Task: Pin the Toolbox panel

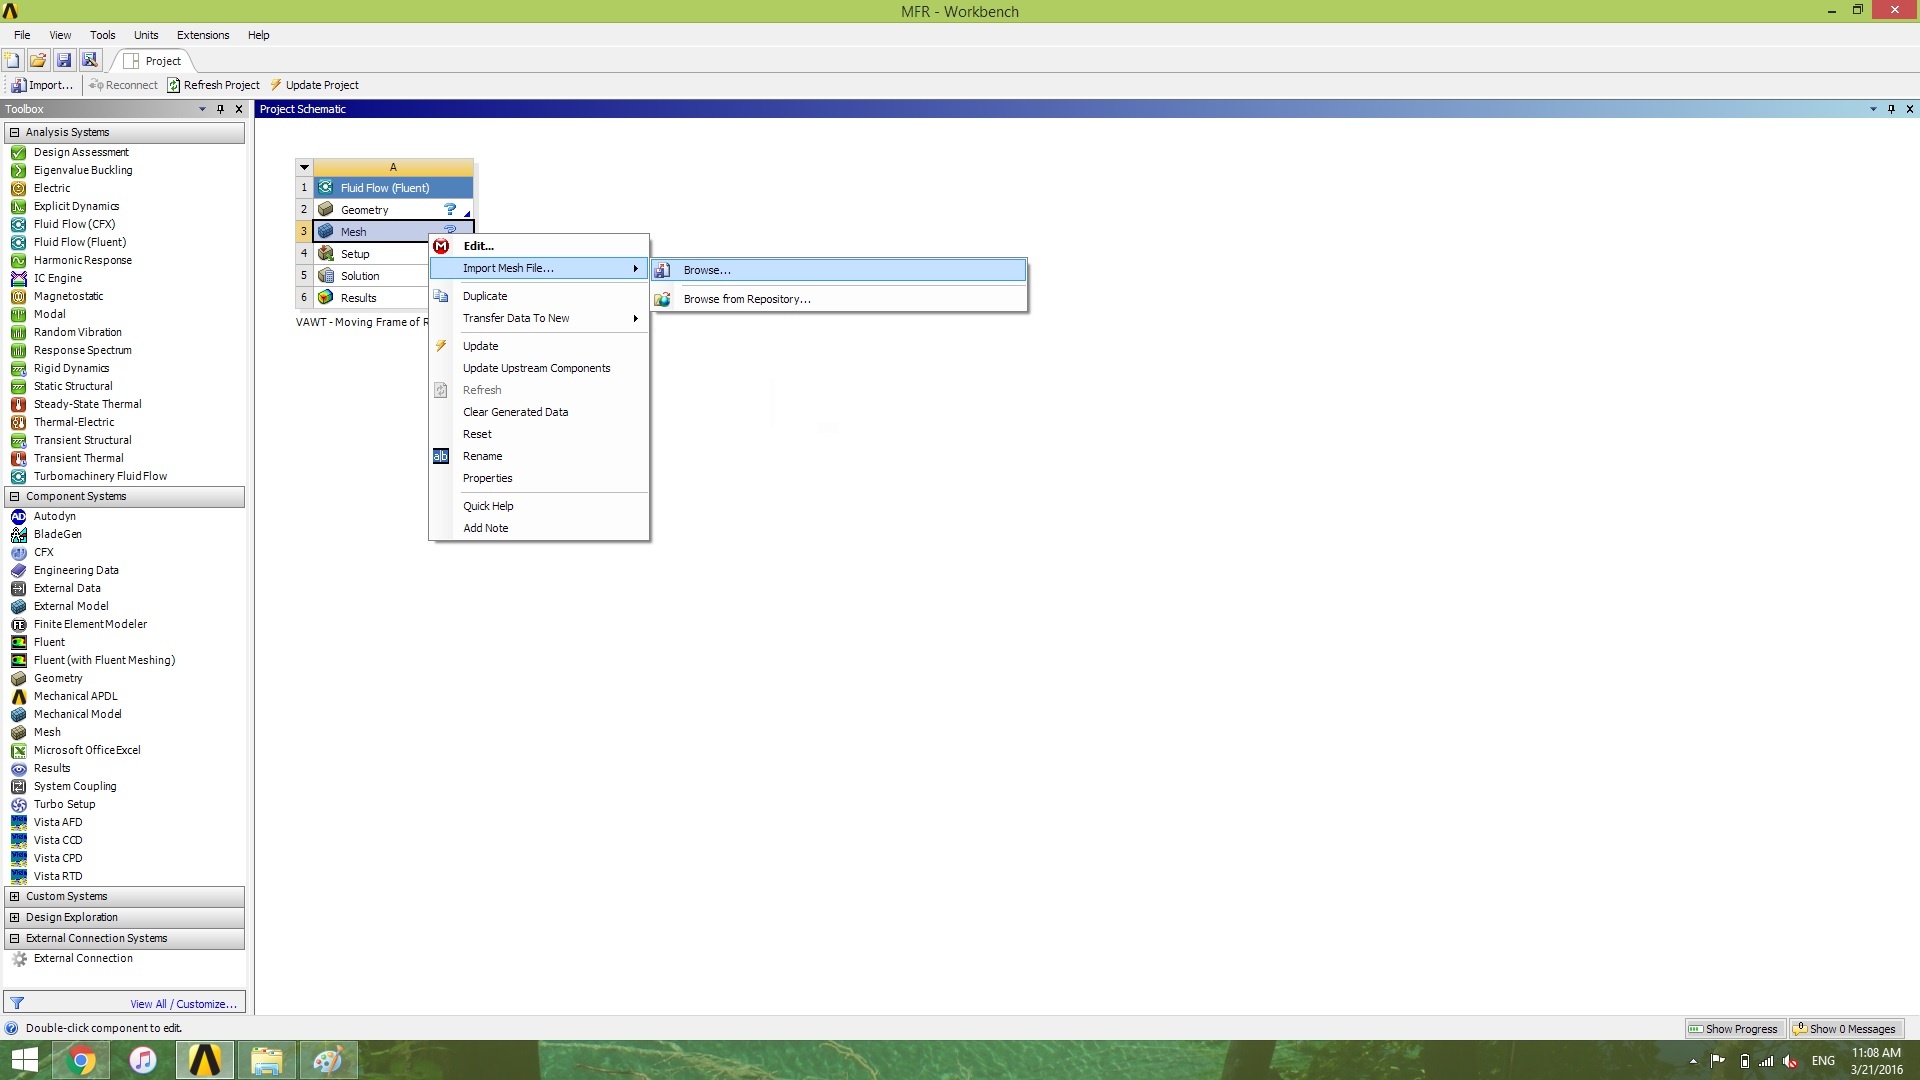Action: pyautogui.click(x=220, y=109)
